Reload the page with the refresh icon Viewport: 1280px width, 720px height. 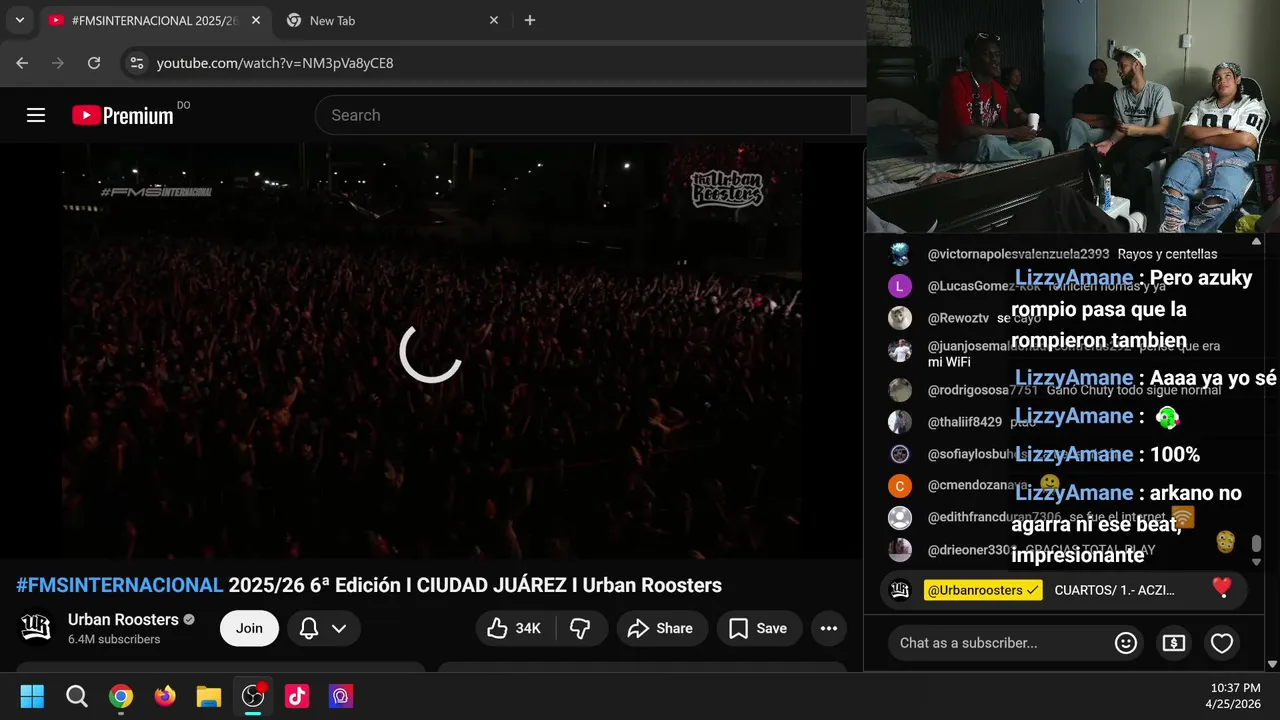[94, 63]
